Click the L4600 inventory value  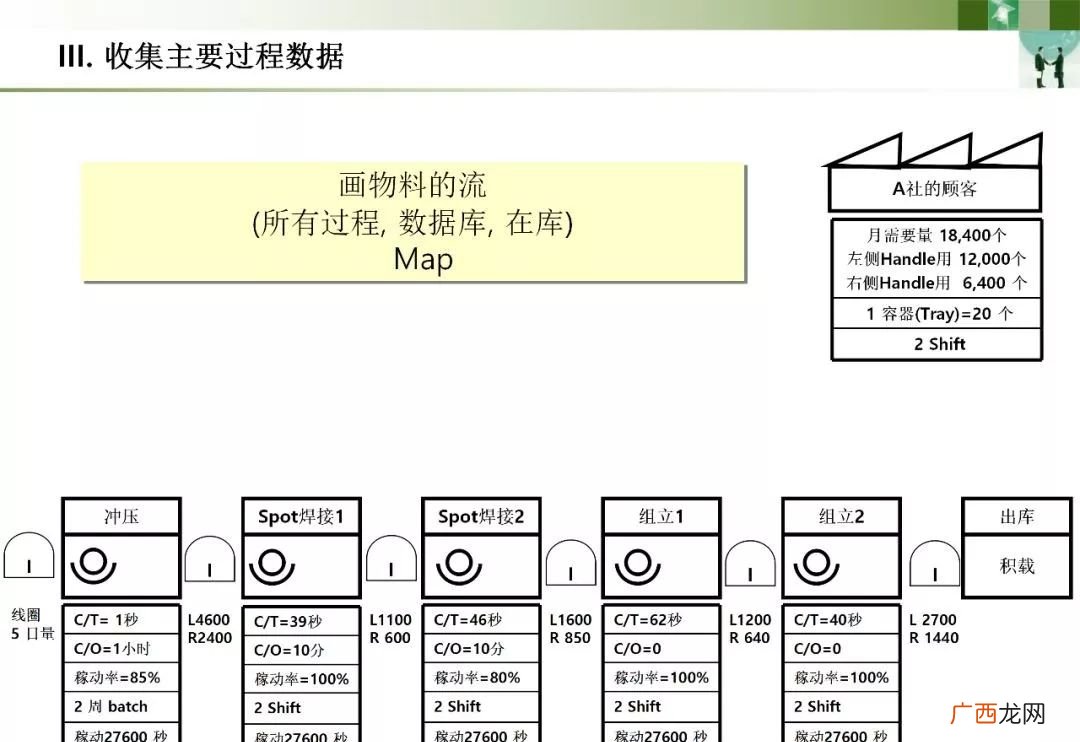pyautogui.click(x=209, y=619)
